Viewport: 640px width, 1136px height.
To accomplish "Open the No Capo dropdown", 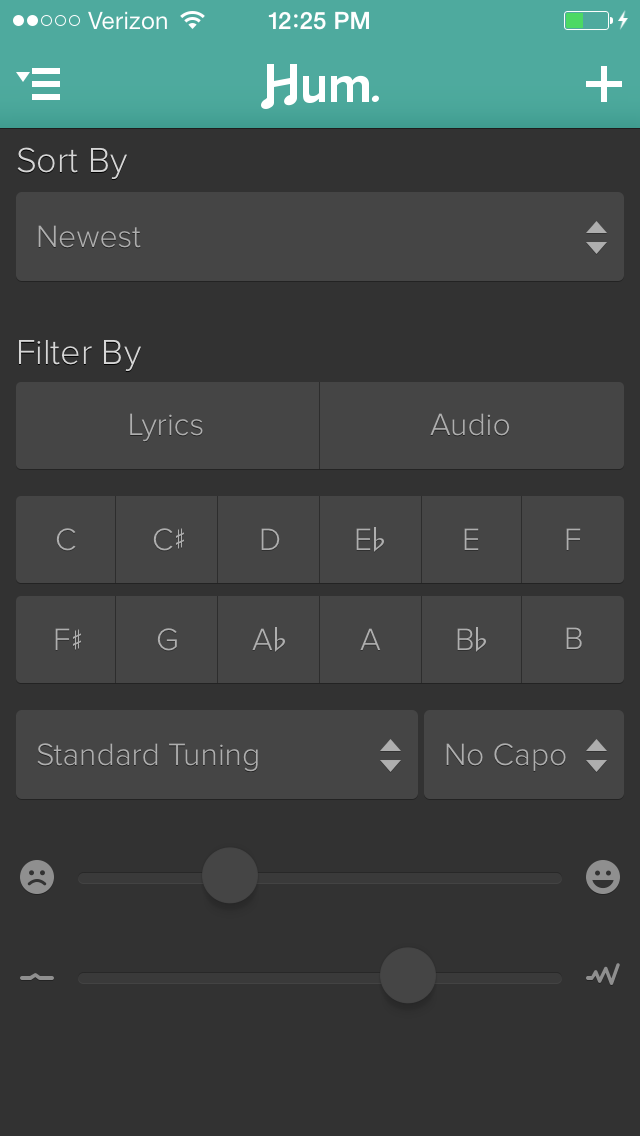I will (x=524, y=755).
